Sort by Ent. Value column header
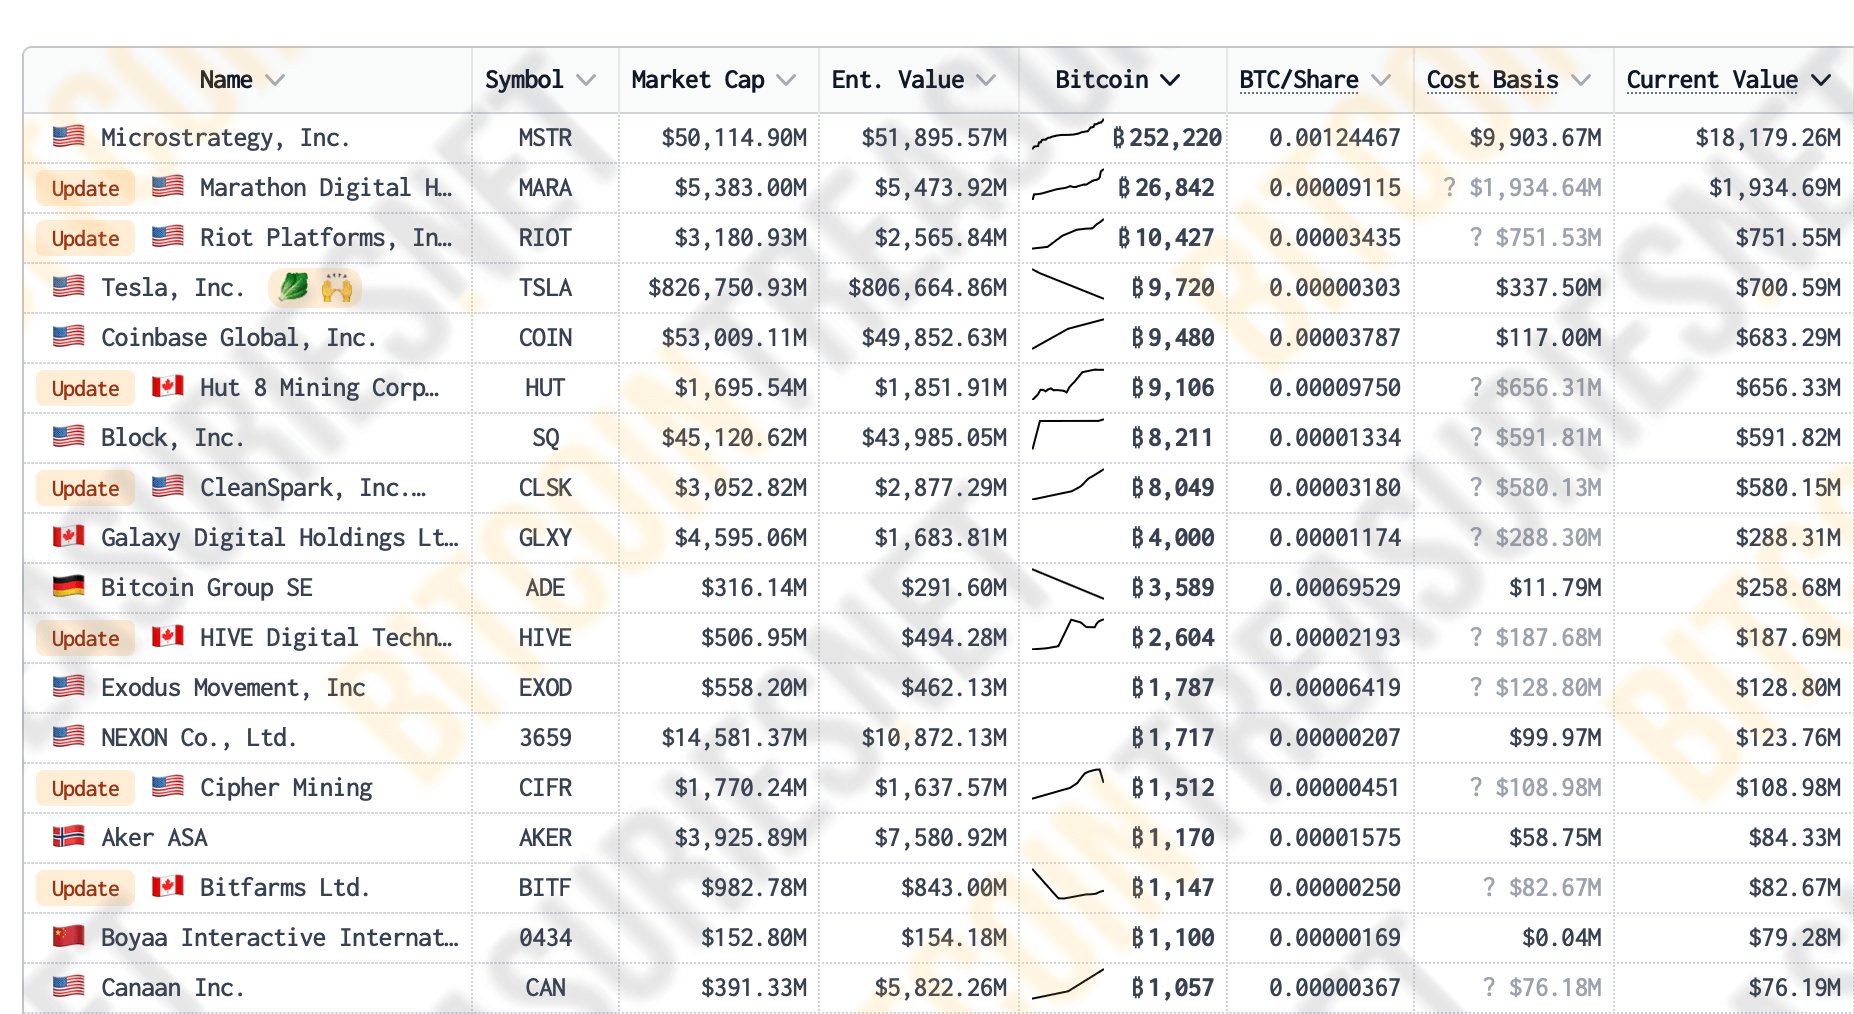The width and height of the screenshot is (1854, 1014). pyautogui.click(x=914, y=80)
